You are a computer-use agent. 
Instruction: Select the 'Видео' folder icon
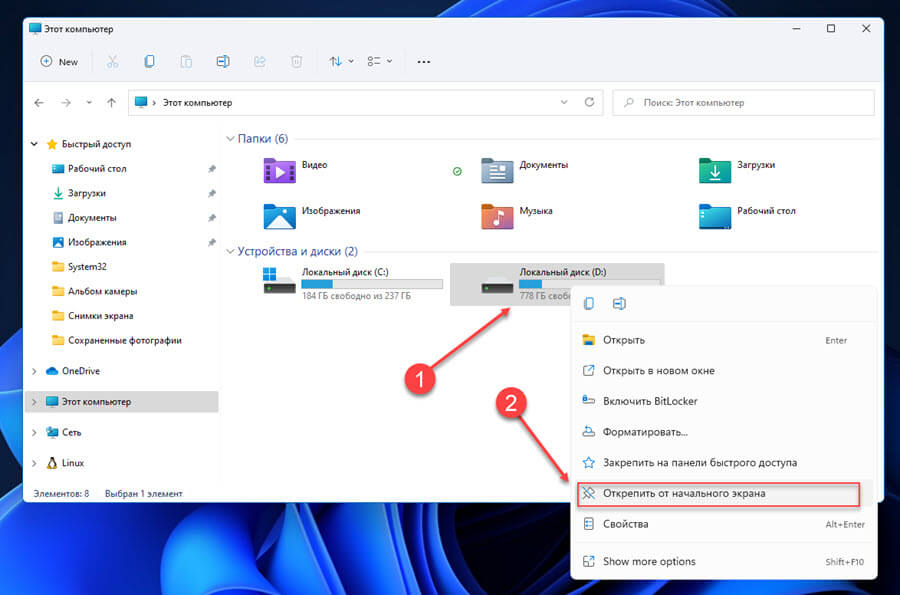(x=279, y=170)
